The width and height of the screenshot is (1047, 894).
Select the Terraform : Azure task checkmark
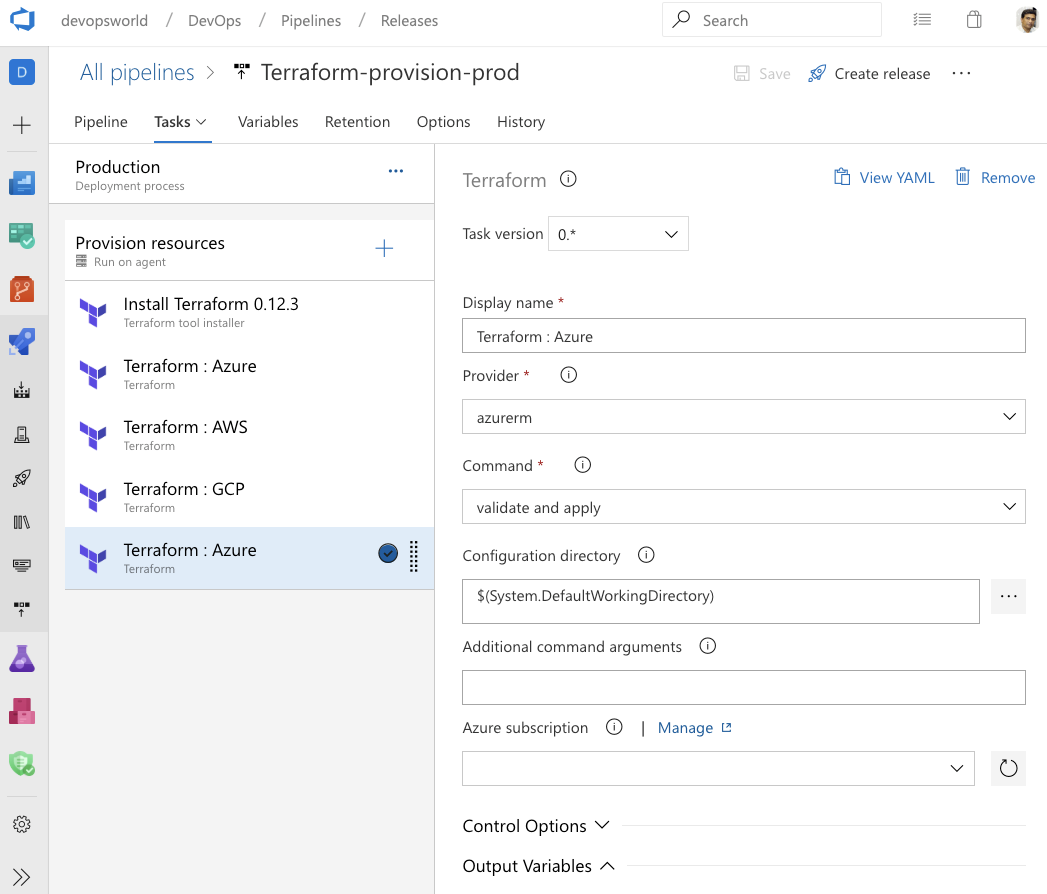388,553
